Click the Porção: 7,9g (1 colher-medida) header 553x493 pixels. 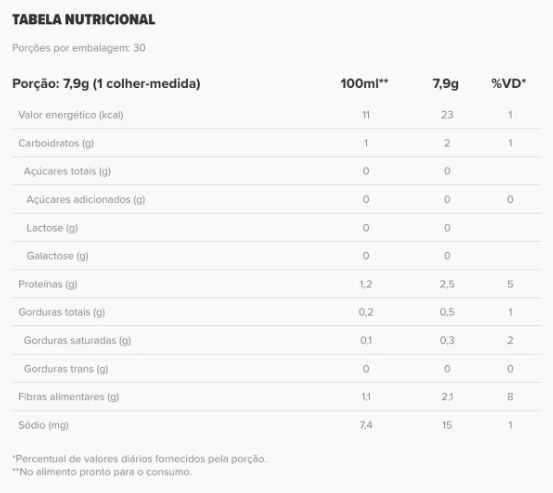coord(106,84)
